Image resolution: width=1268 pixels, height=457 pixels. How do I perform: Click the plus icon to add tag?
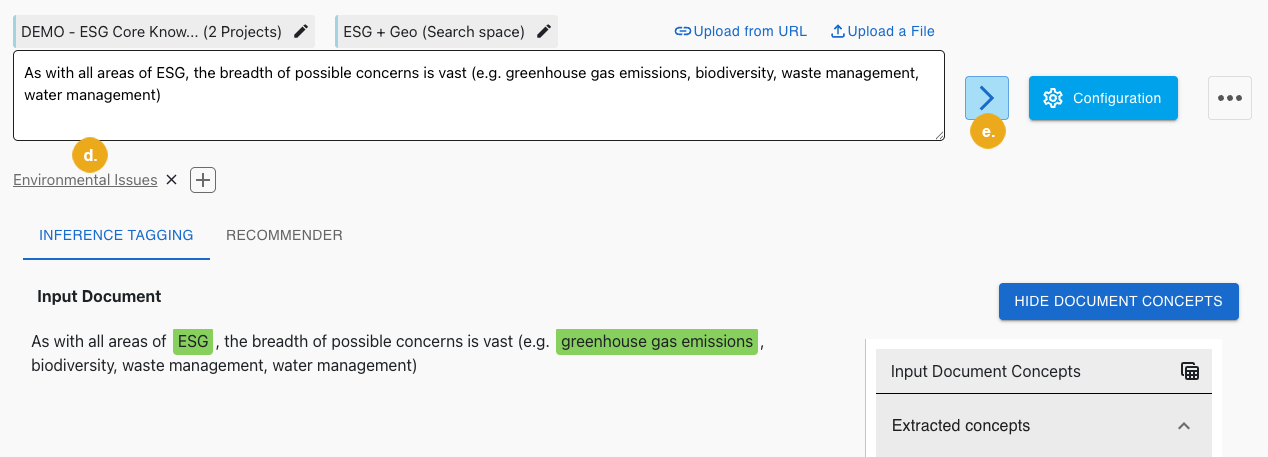[x=203, y=180]
